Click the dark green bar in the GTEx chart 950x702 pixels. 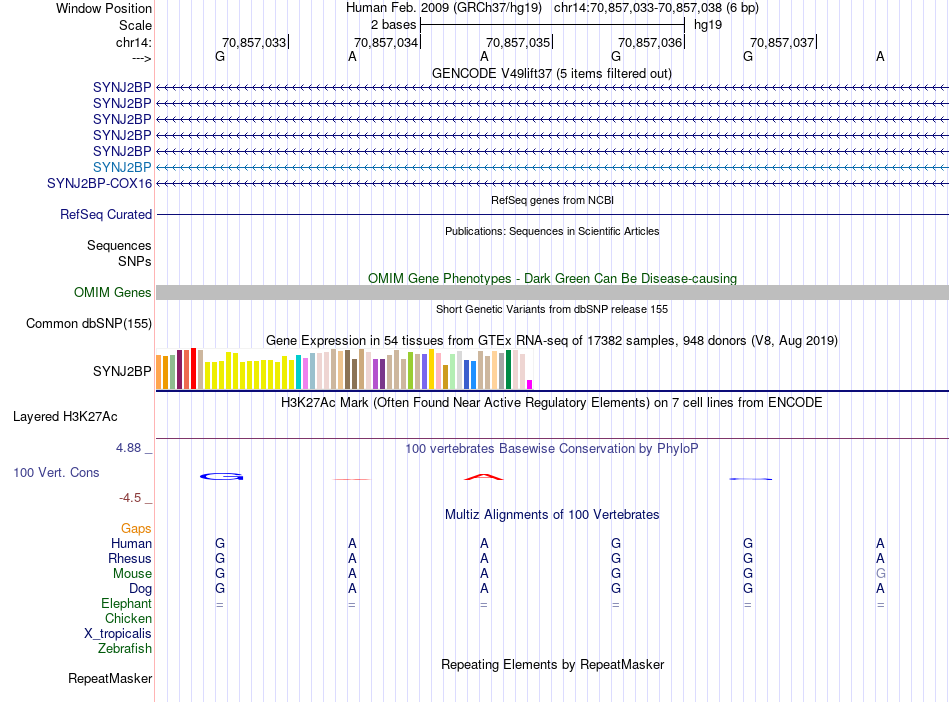pyautogui.click(x=509, y=369)
